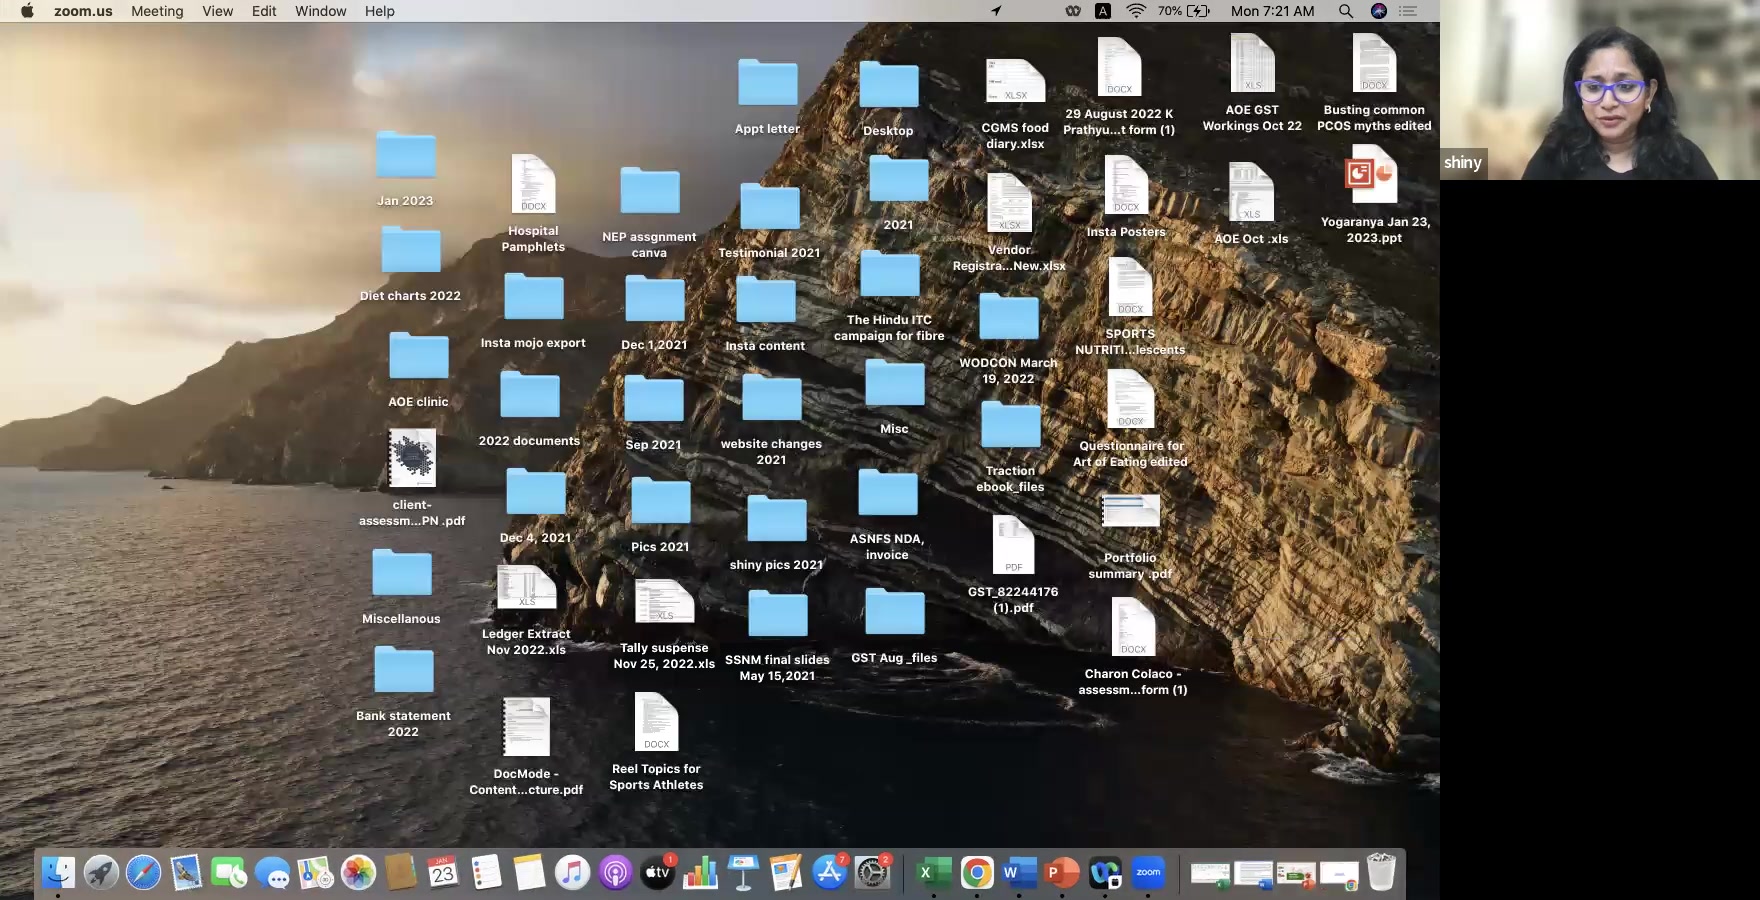This screenshot has width=1760, height=900.
Task: Select client-assessm...PN .pdf file
Action: click(412, 478)
